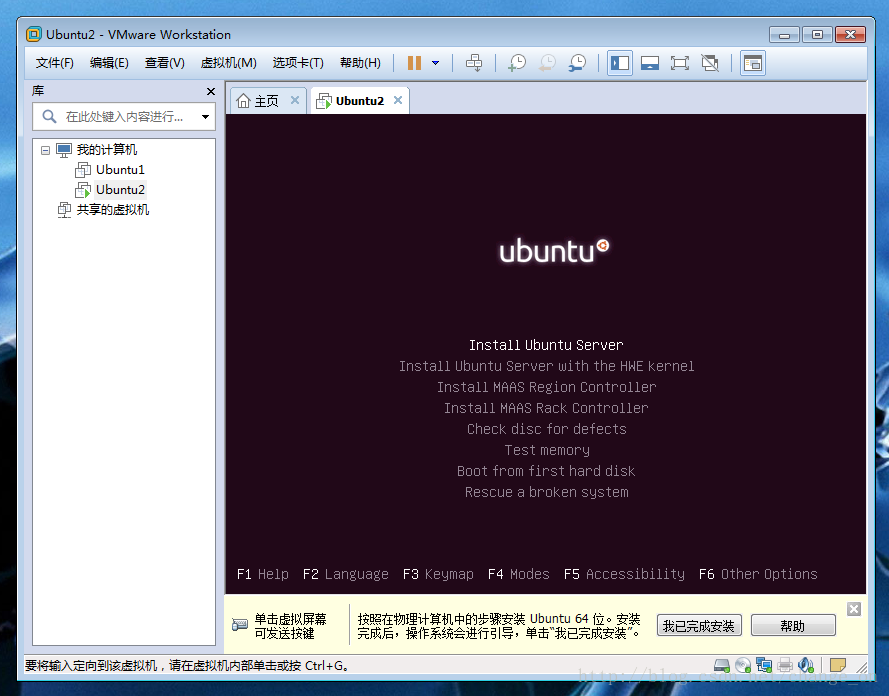This screenshot has height=696, width=889.
Task: Select Rescue a broken system option
Action: 546,492
